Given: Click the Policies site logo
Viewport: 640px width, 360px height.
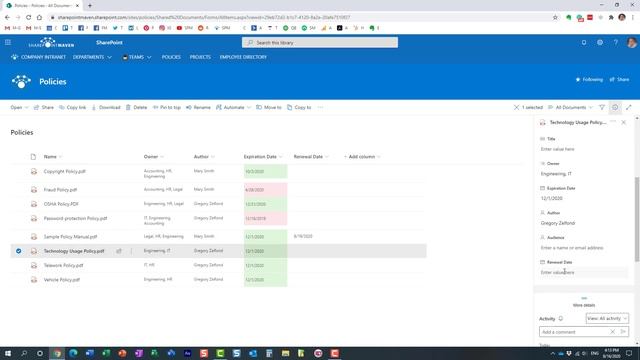Looking at the screenshot, I should 21,82.
